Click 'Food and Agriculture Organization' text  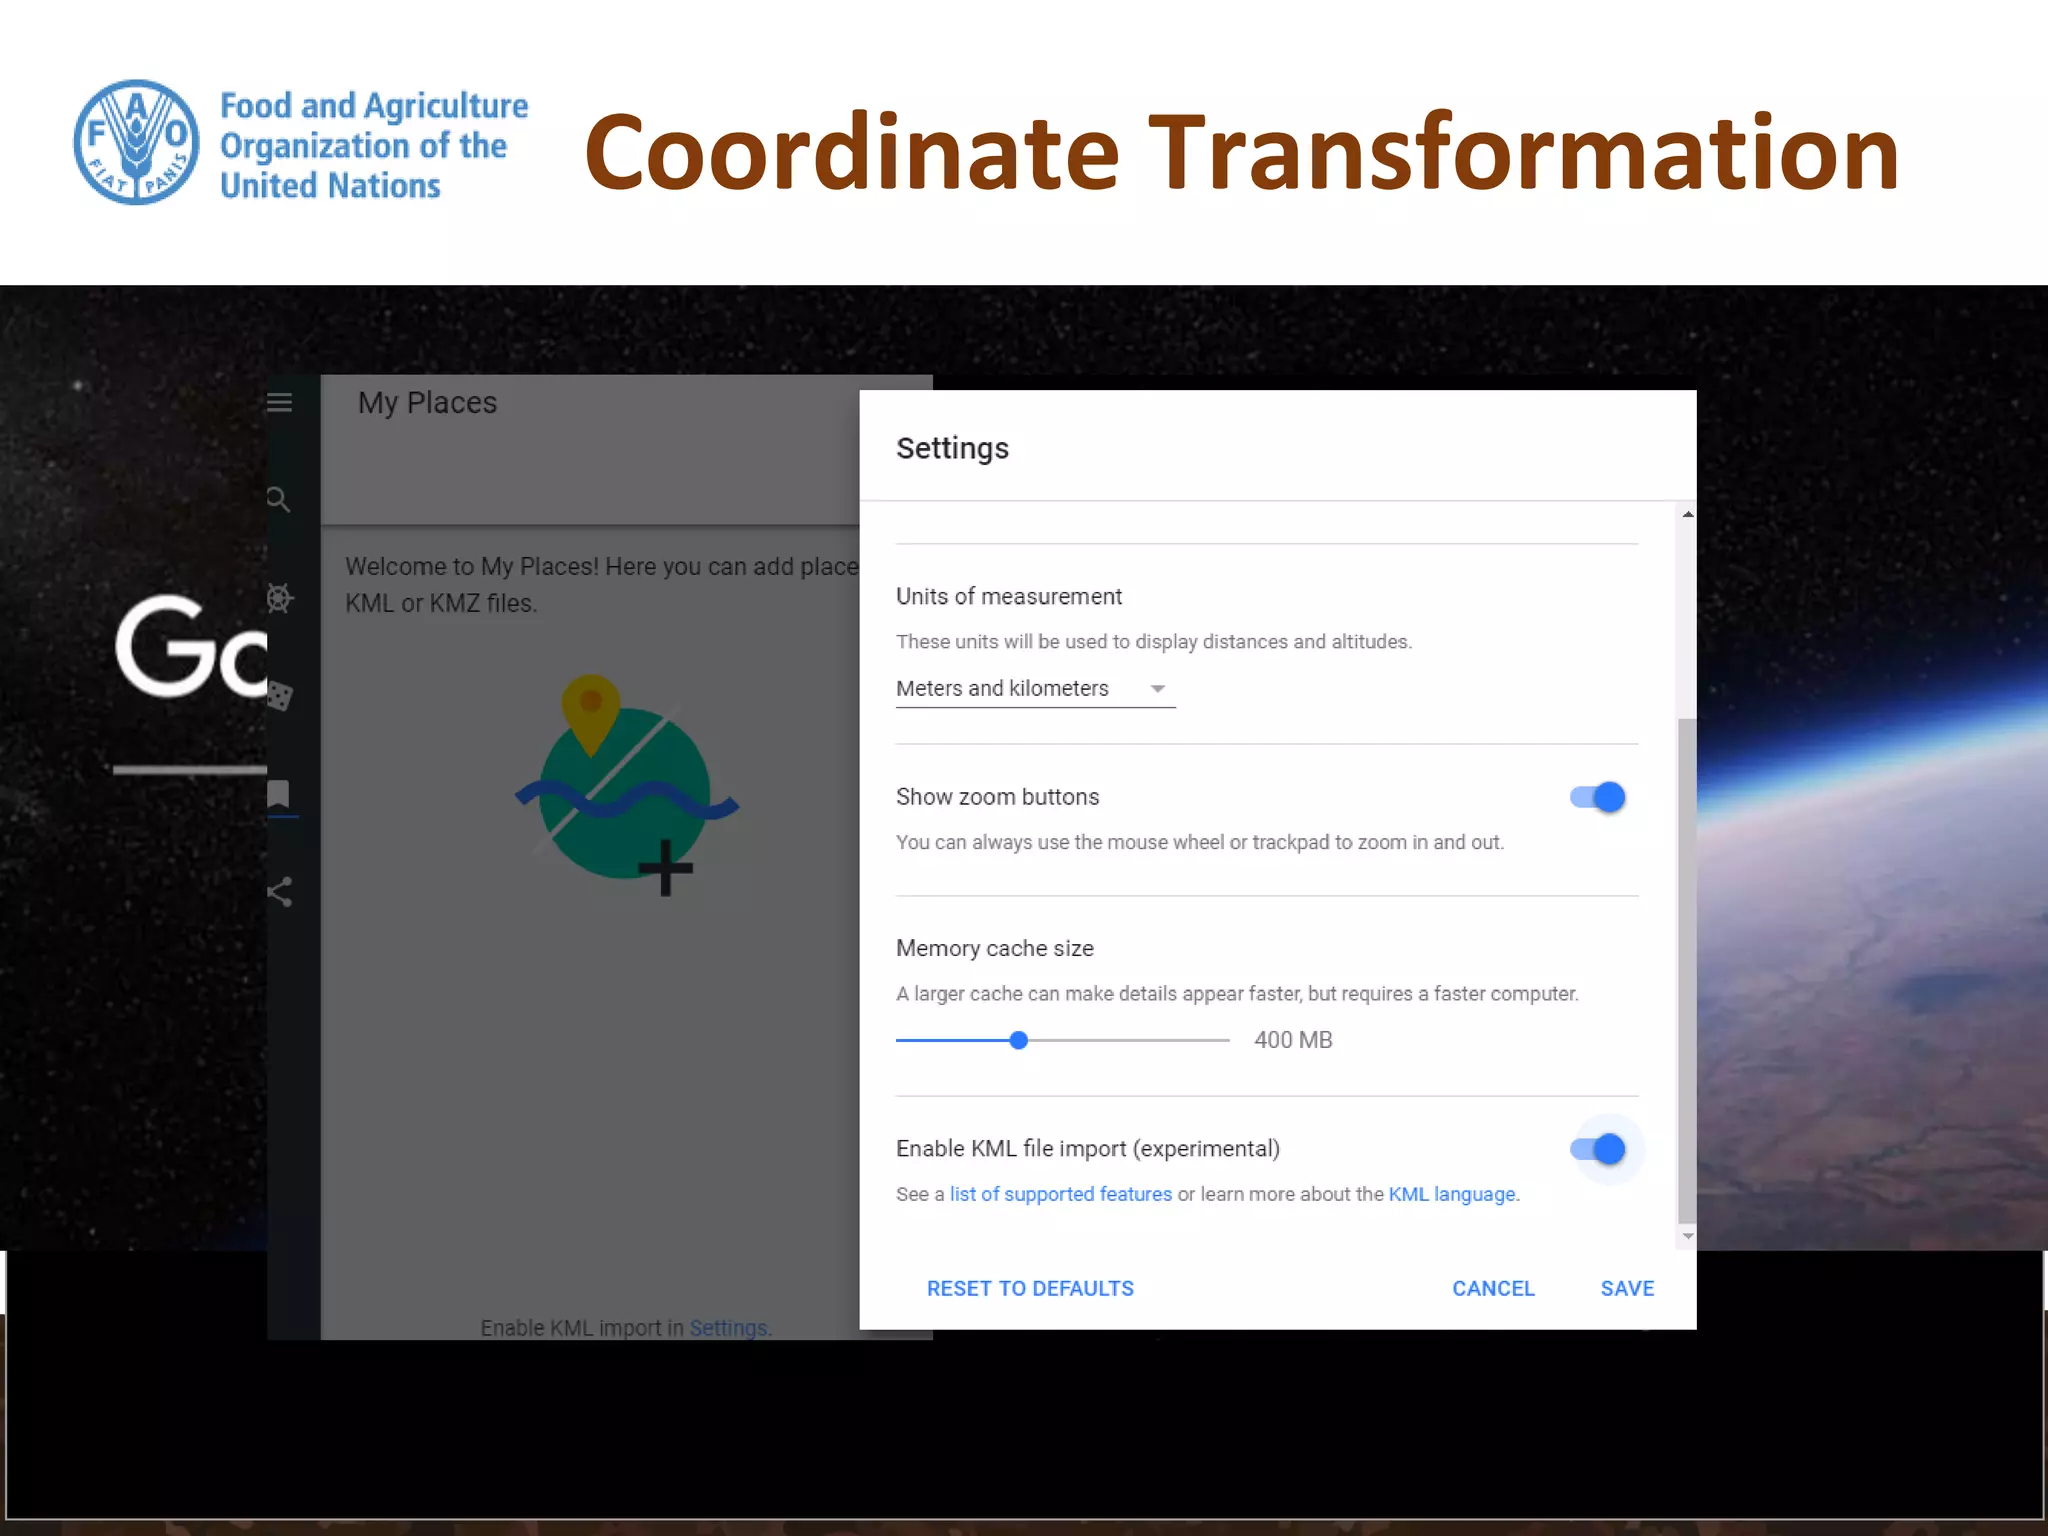[373, 145]
